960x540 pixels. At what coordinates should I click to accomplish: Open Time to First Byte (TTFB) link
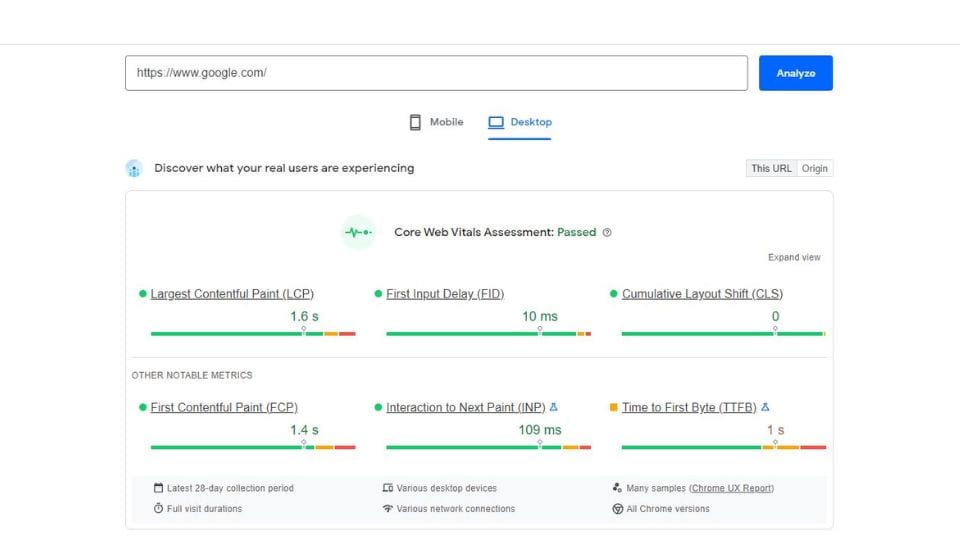(689, 407)
